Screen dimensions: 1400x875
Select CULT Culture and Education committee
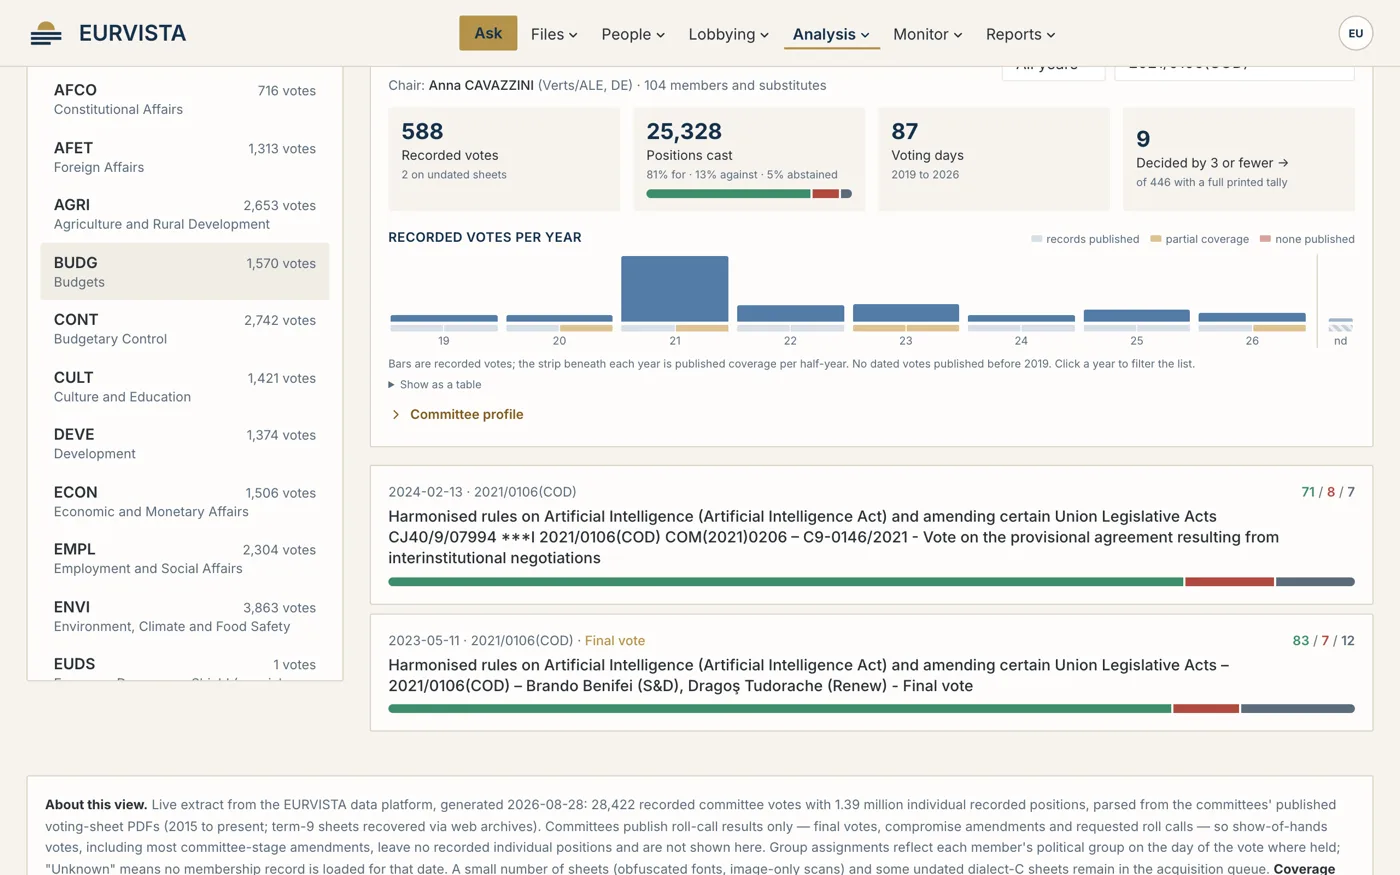pos(185,386)
